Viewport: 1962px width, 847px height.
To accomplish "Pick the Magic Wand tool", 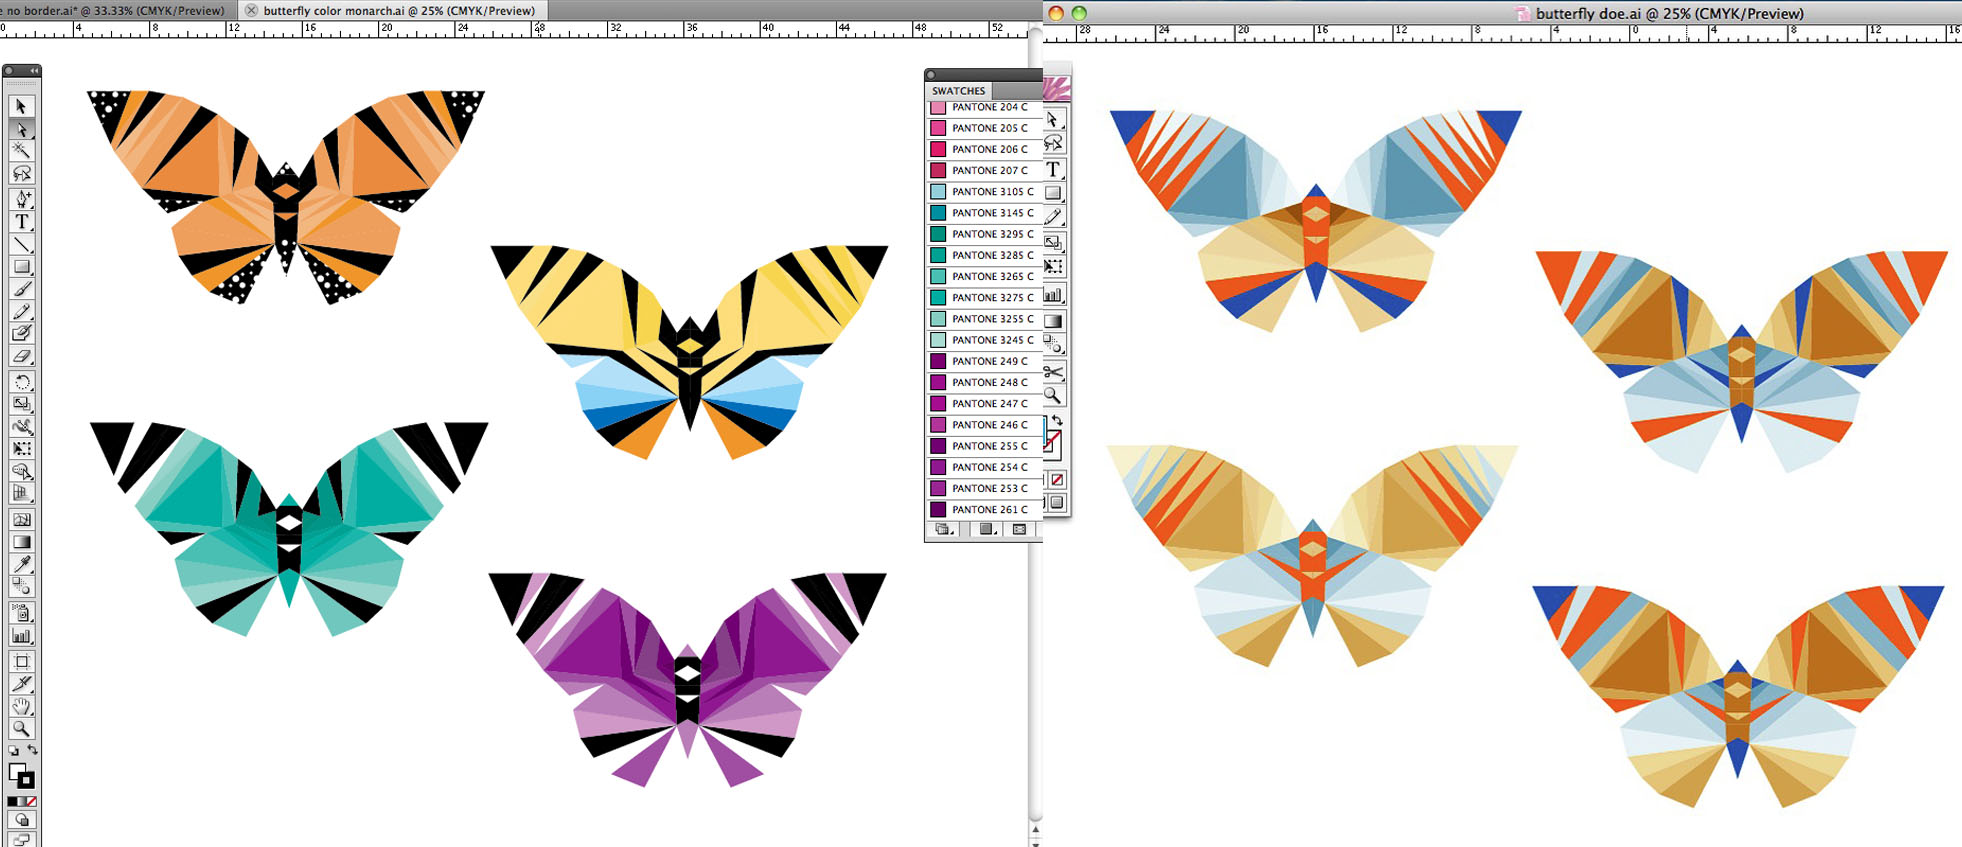I will (22, 151).
